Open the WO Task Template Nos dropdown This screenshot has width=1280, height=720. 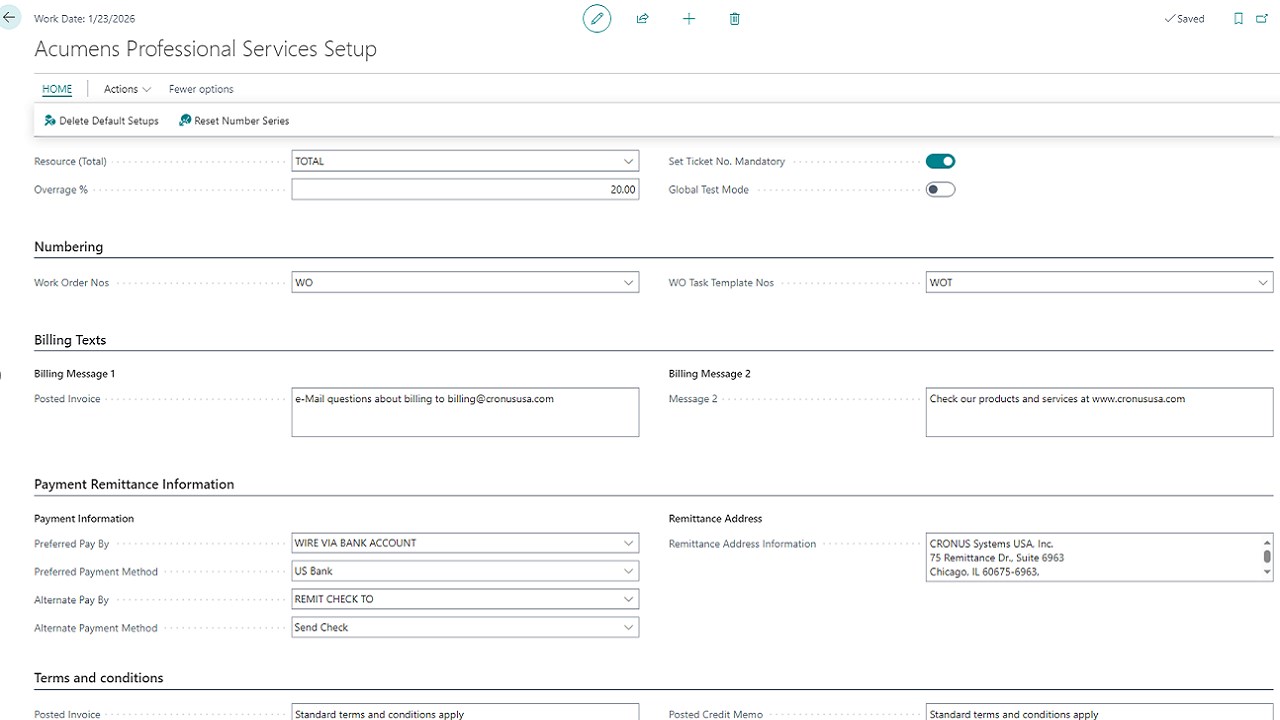pos(1263,282)
